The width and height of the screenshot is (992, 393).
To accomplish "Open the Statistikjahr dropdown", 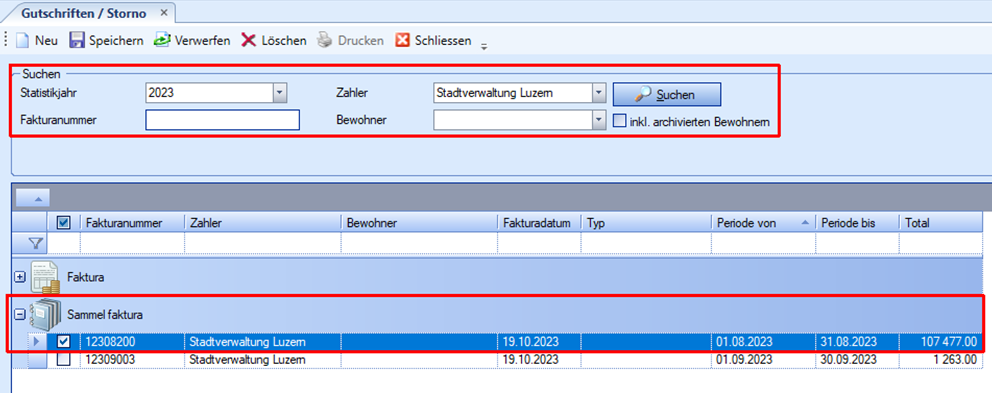I will point(280,94).
